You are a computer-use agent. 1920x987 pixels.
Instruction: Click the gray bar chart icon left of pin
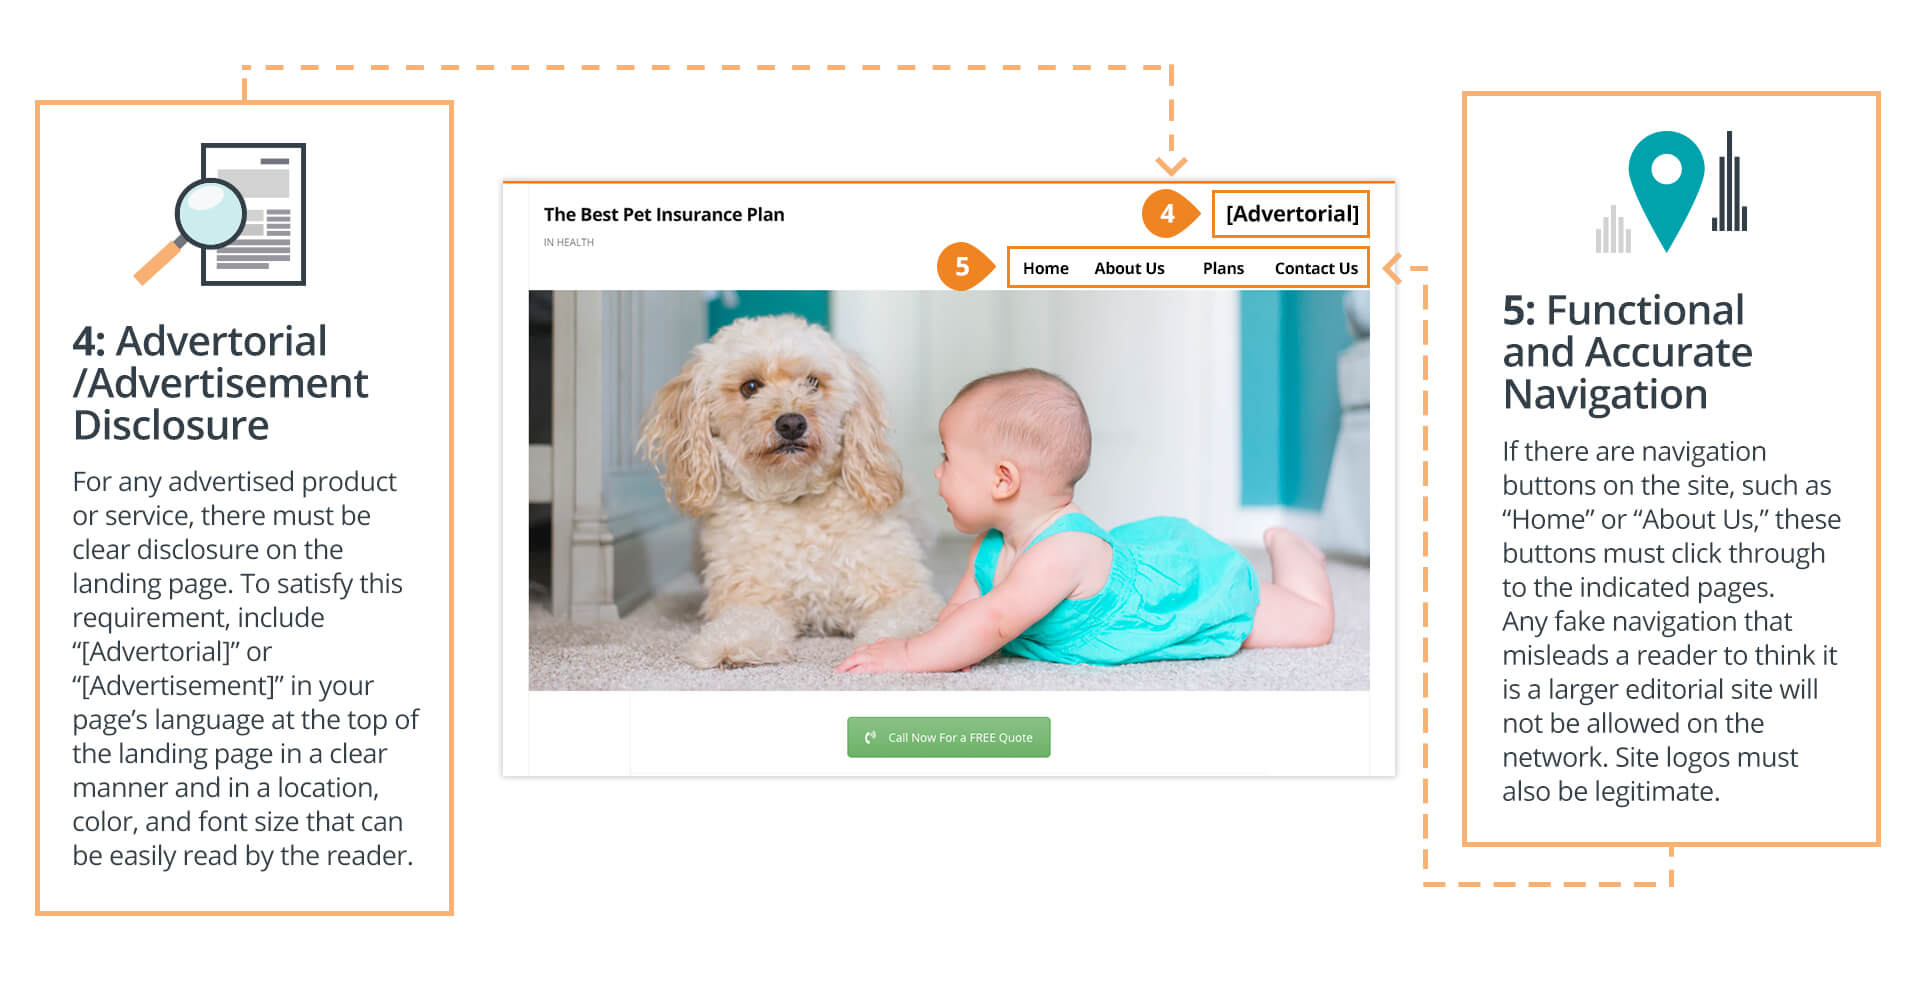click(x=1612, y=229)
